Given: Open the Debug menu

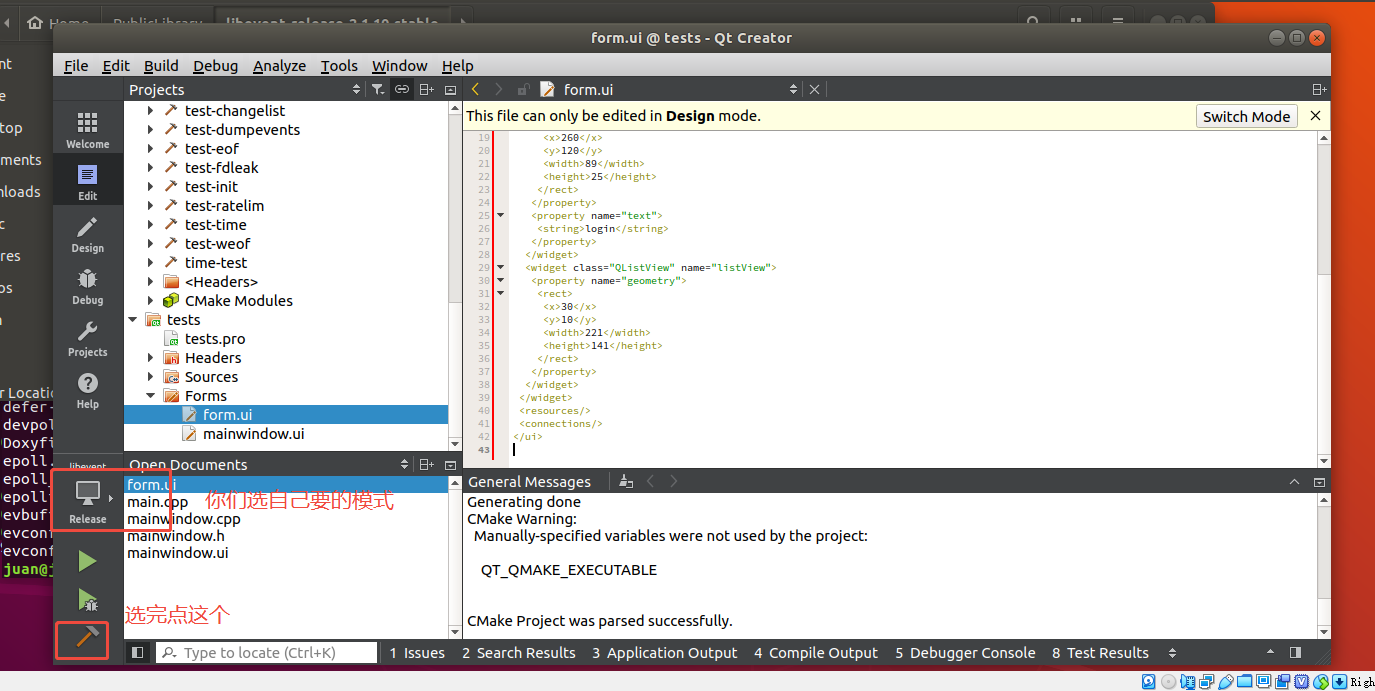Looking at the screenshot, I should (x=215, y=65).
